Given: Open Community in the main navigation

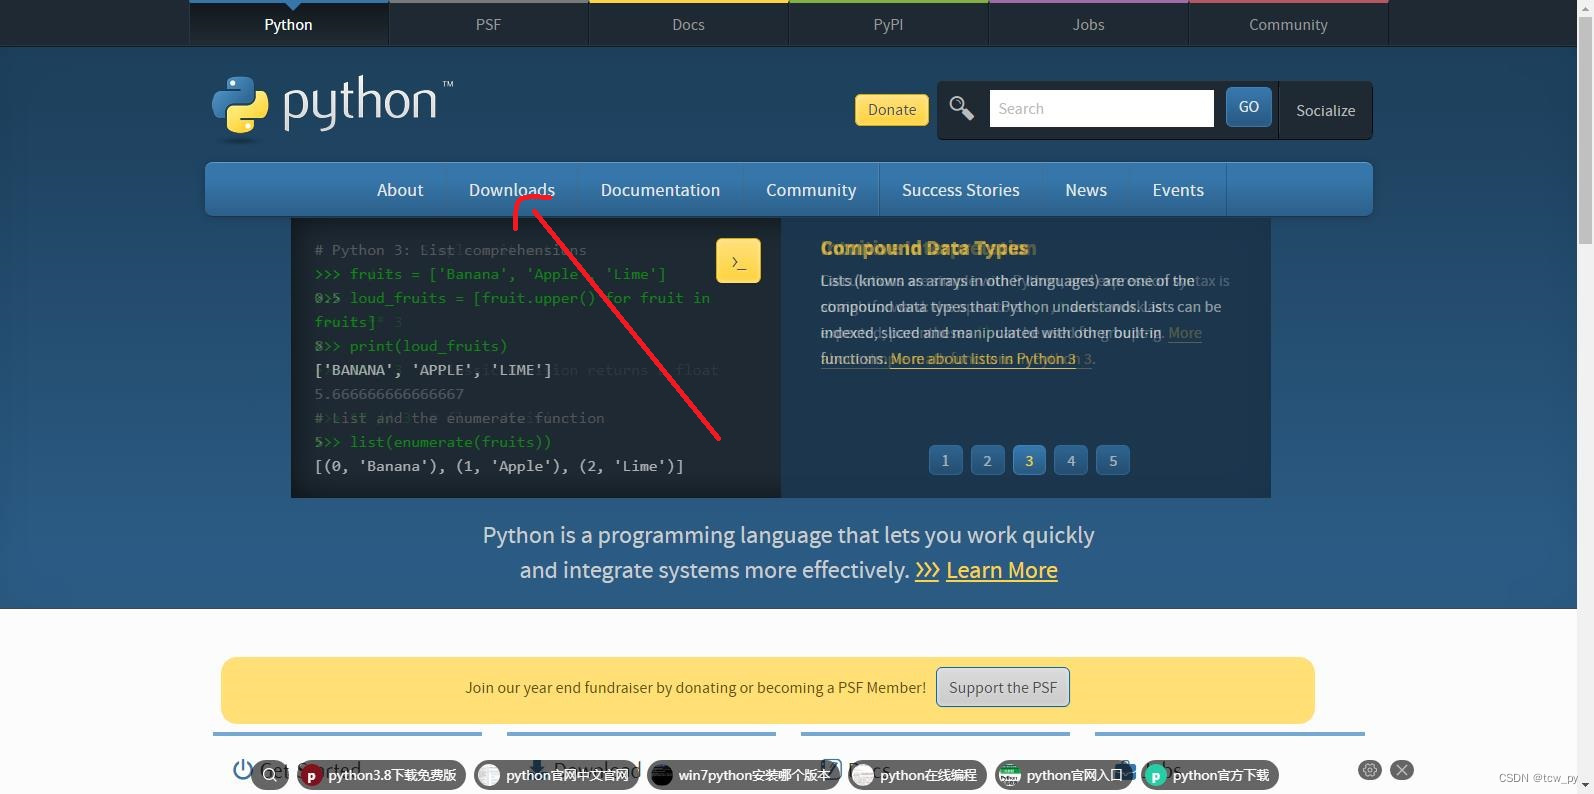Looking at the screenshot, I should (x=811, y=190).
